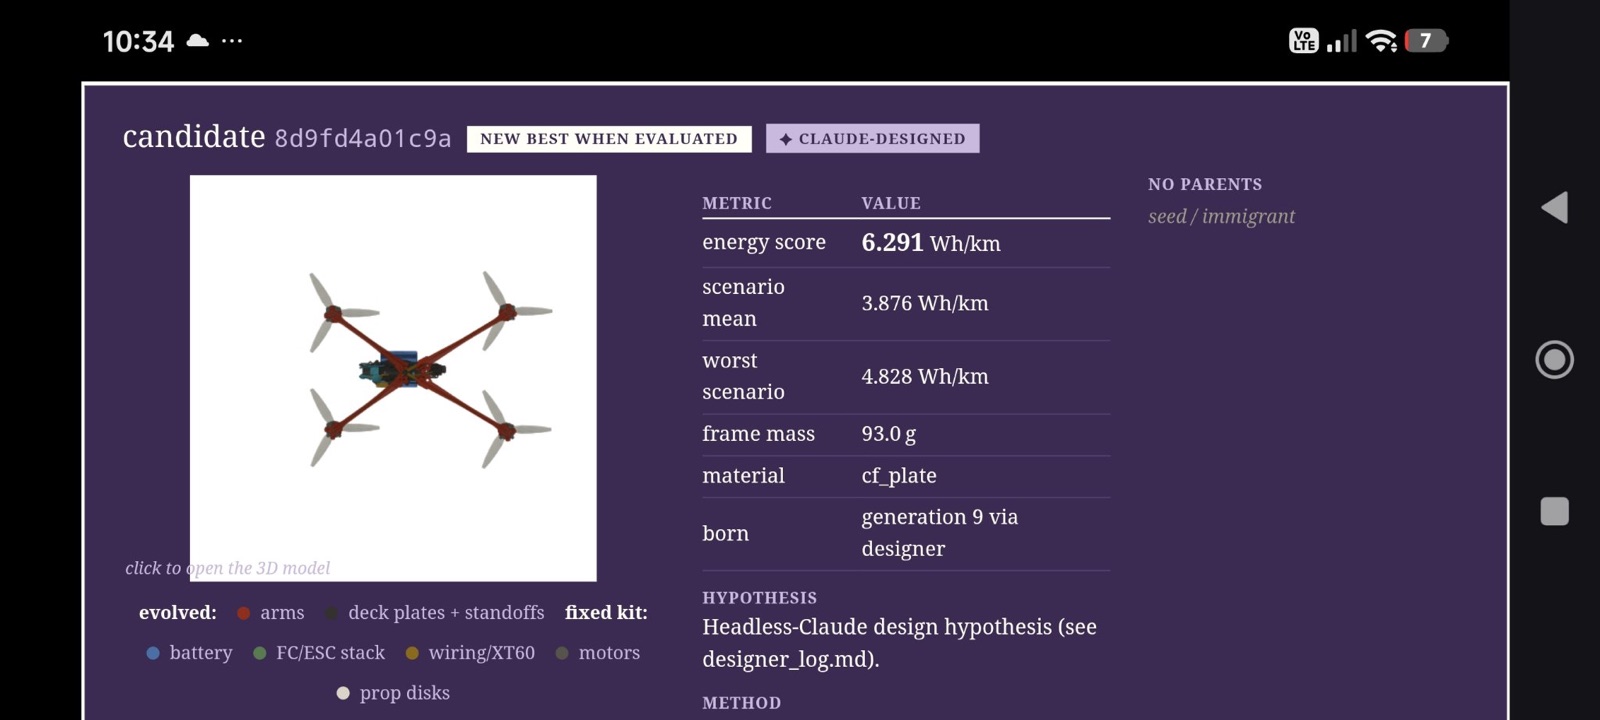This screenshot has height=720, width=1600.
Task: Click the worst scenario value 4.828 Wh/km
Action: click(925, 377)
